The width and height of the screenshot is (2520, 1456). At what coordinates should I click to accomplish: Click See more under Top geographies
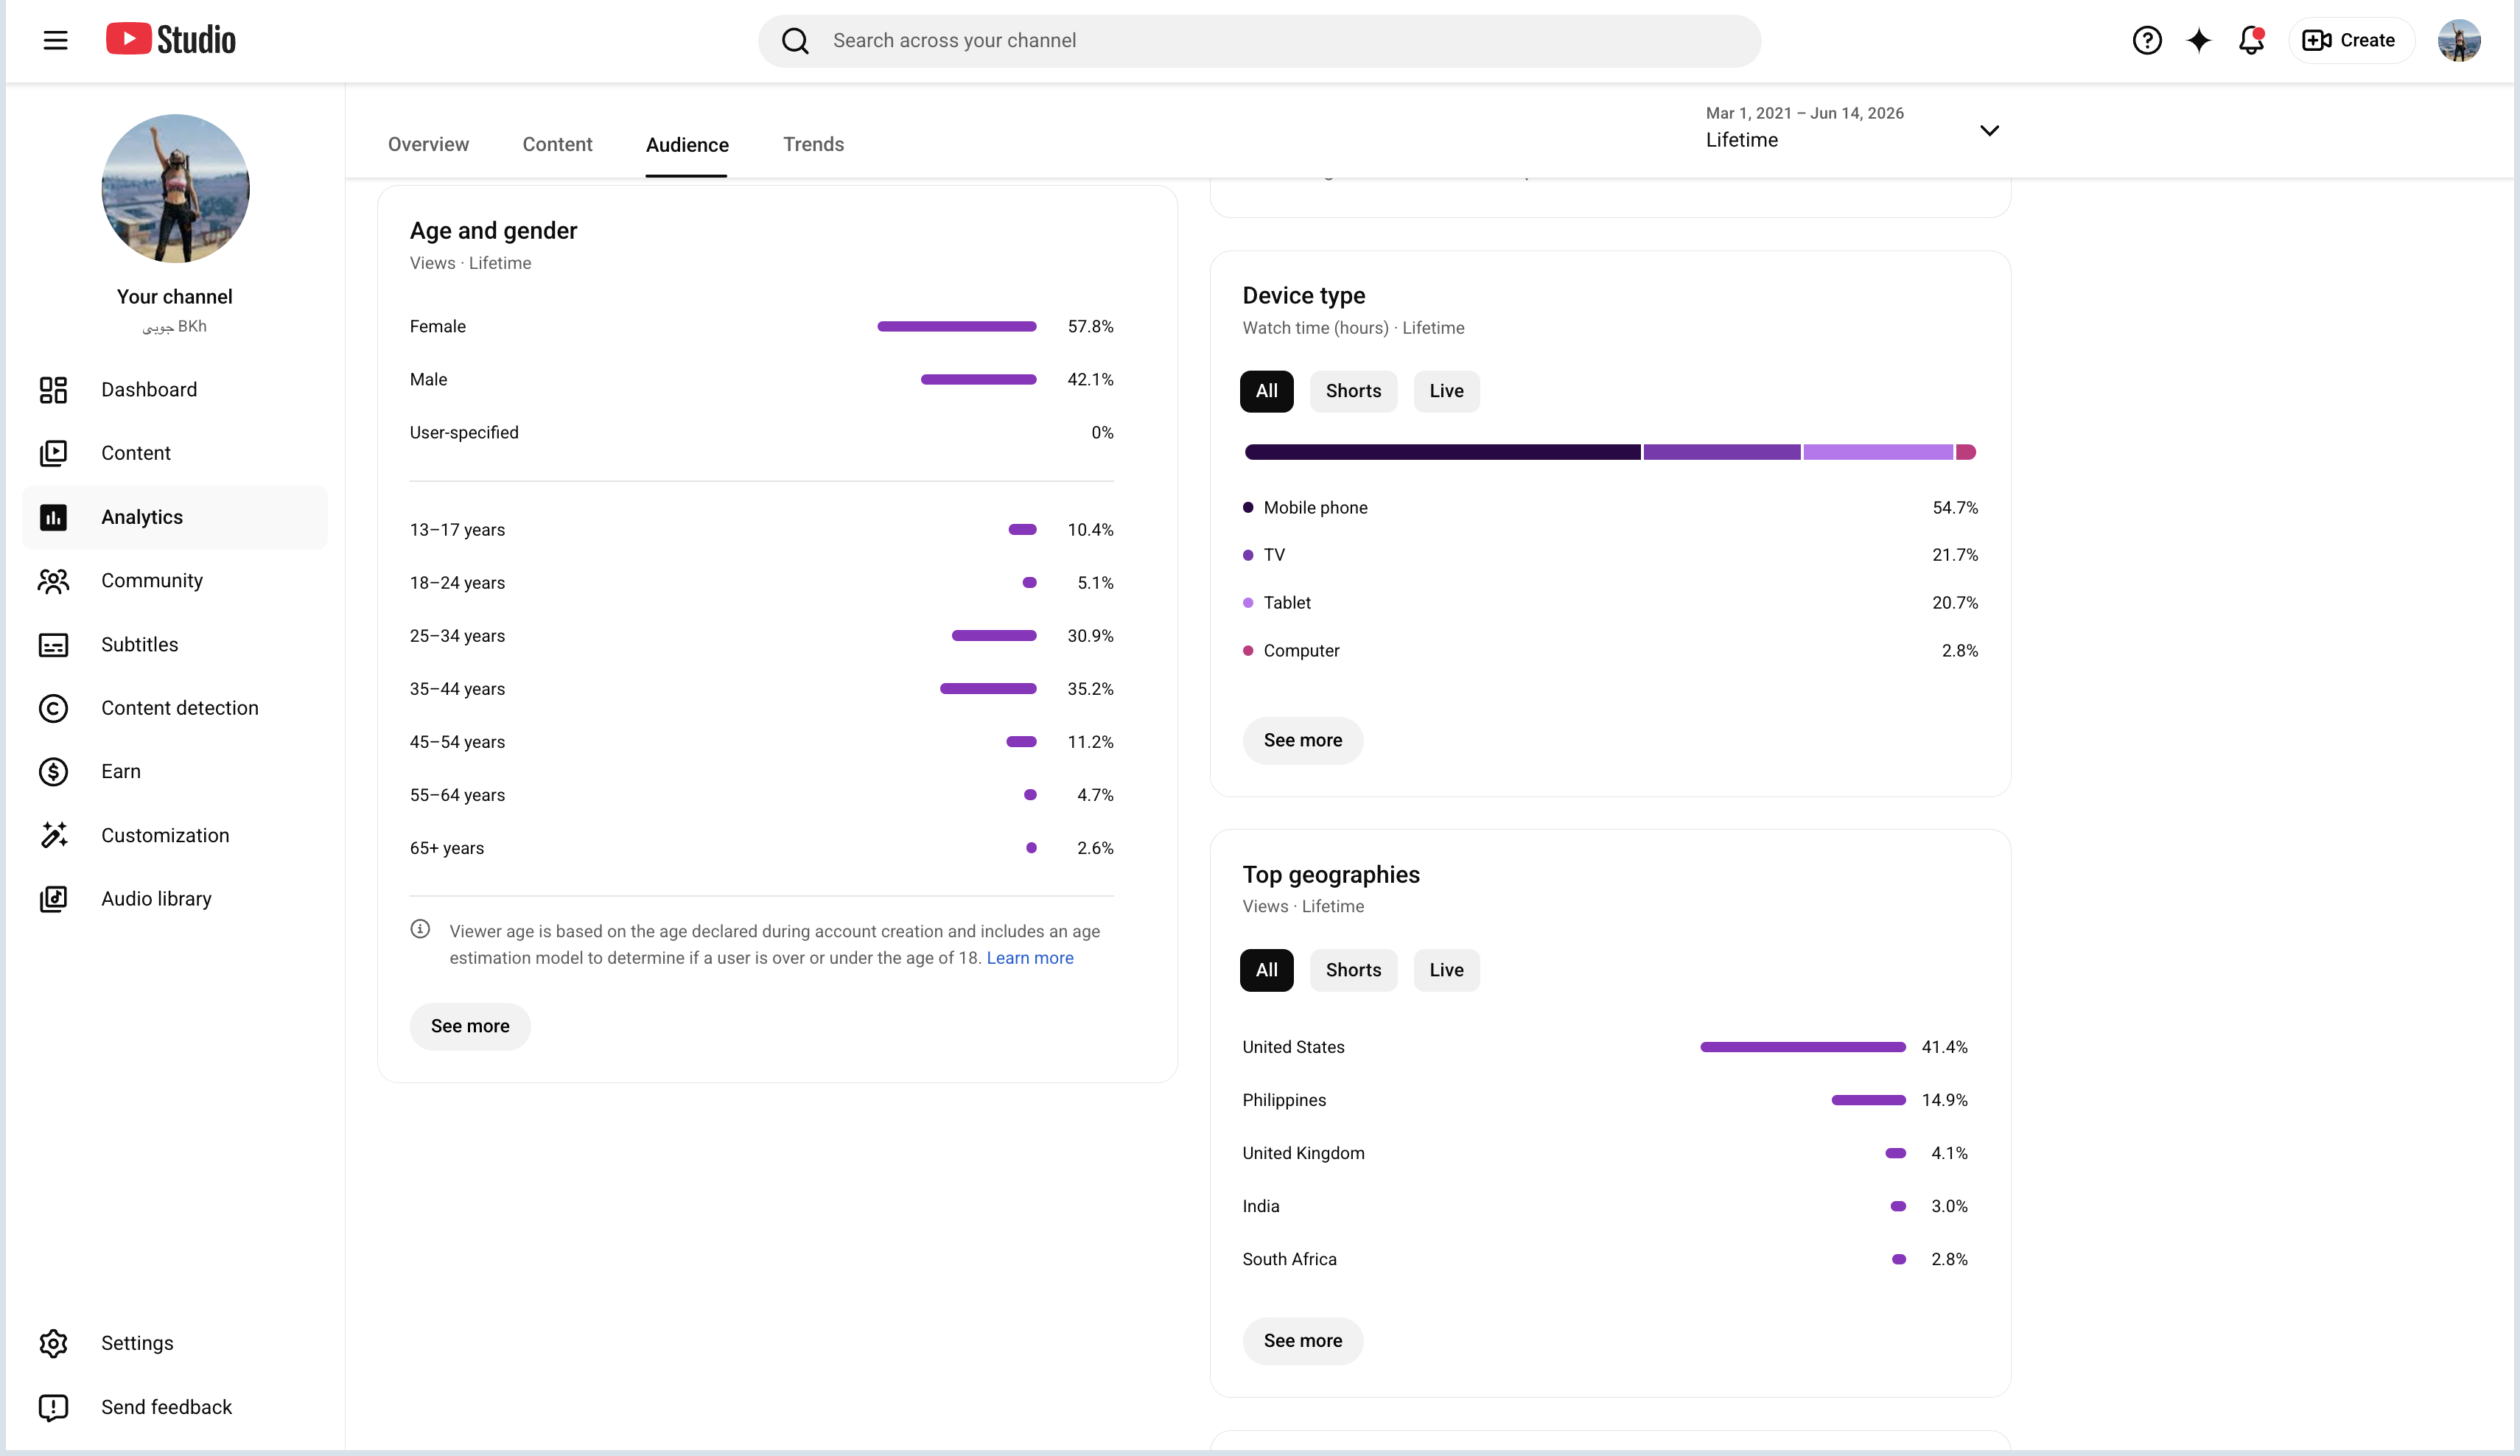tap(1303, 1341)
